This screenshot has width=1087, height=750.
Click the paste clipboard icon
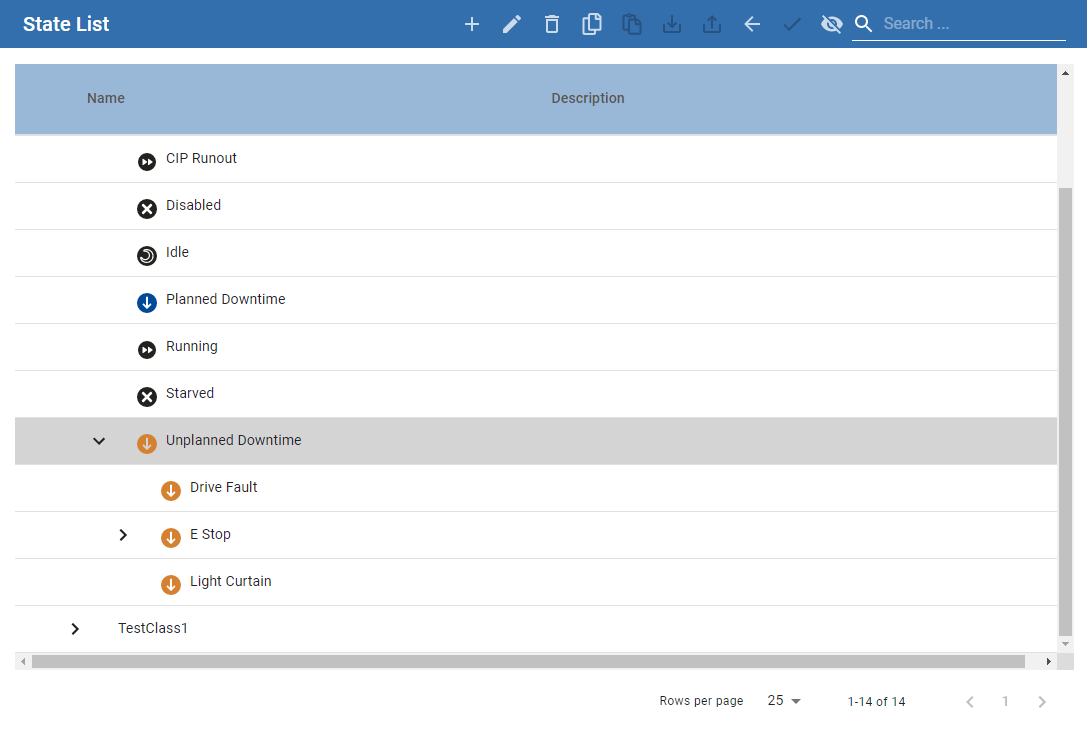(x=632, y=24)
